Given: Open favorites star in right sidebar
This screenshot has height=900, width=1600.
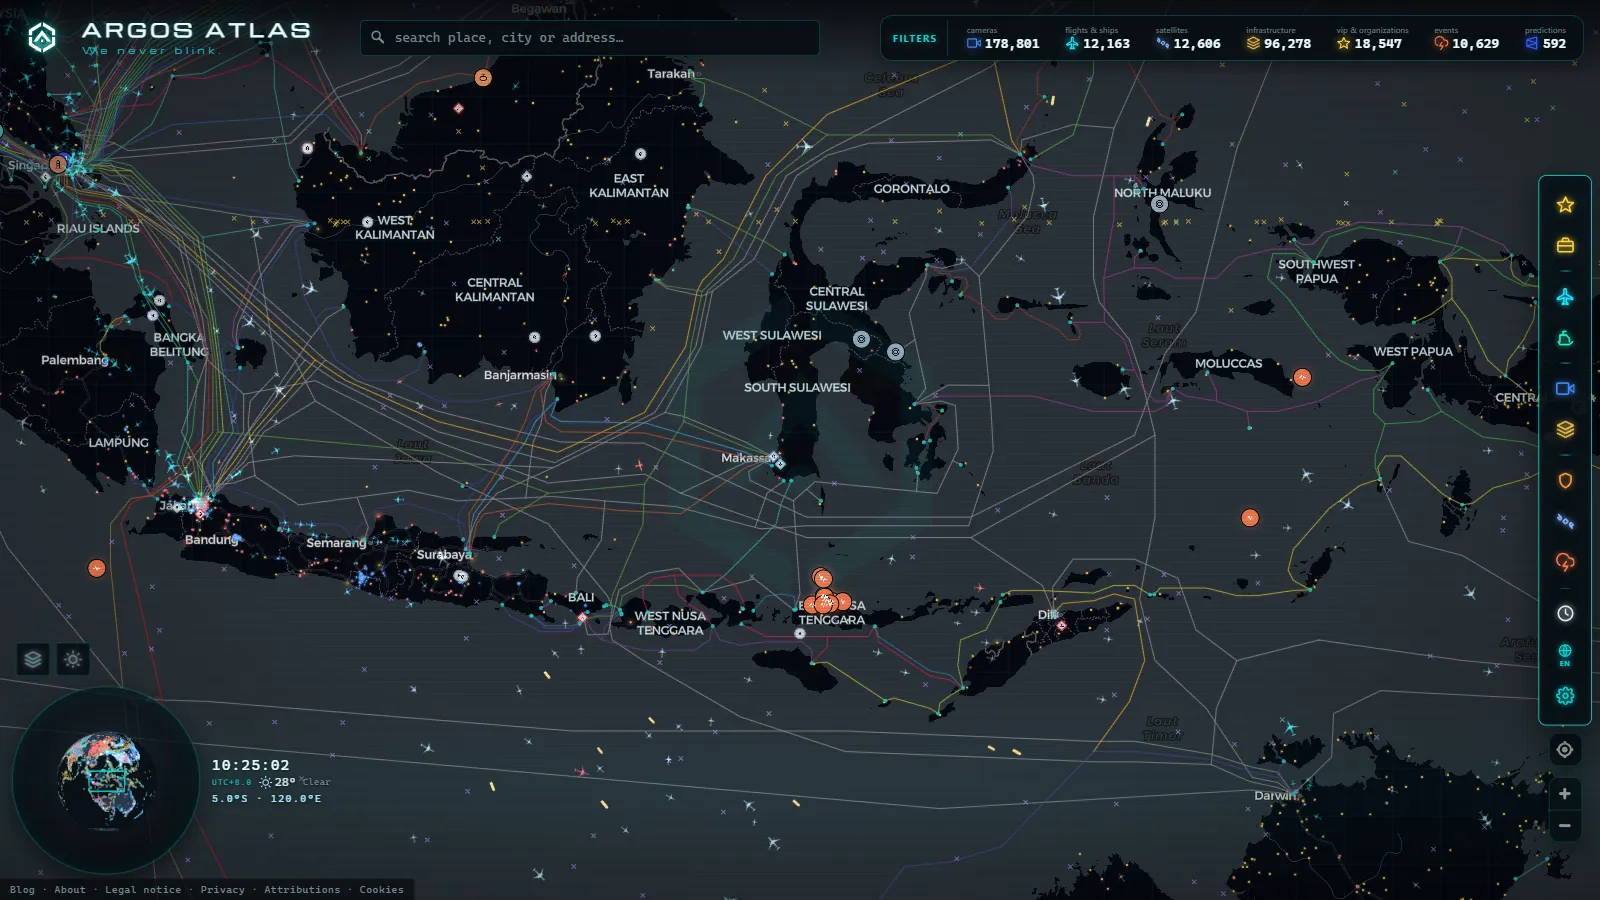Looking at the screenshot, I should click(1565, 205).
